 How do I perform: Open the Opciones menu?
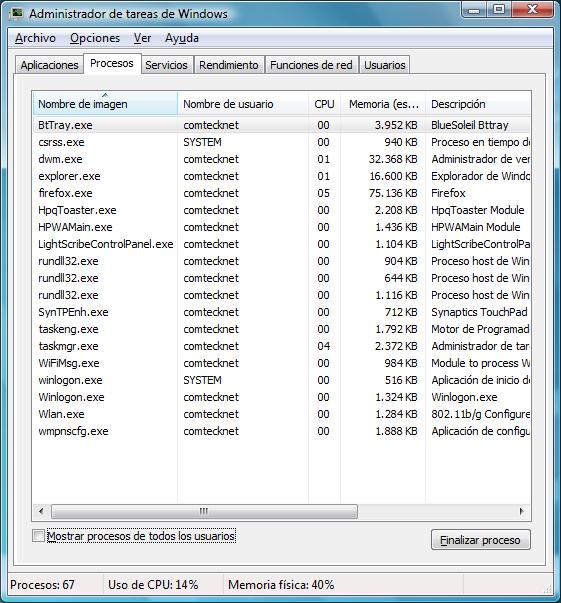[x=95, y=38]
